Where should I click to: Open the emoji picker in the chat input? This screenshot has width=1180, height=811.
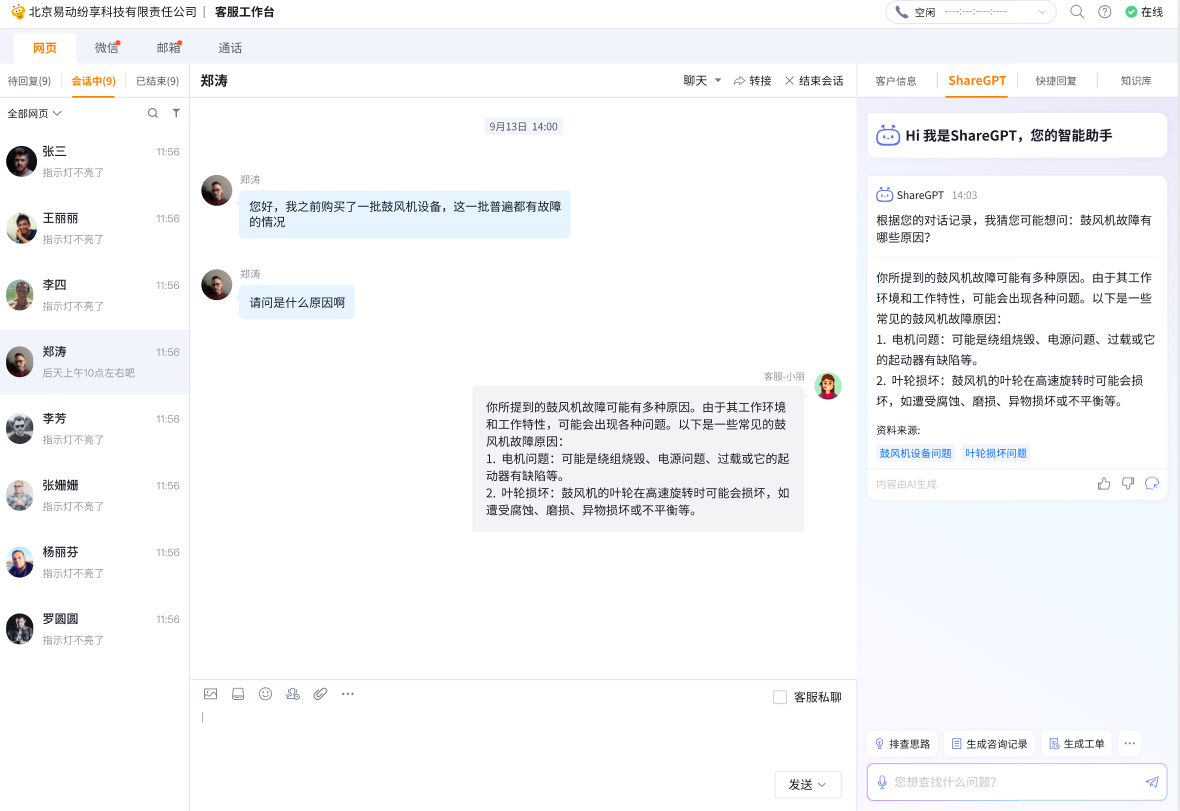[265, 693]
